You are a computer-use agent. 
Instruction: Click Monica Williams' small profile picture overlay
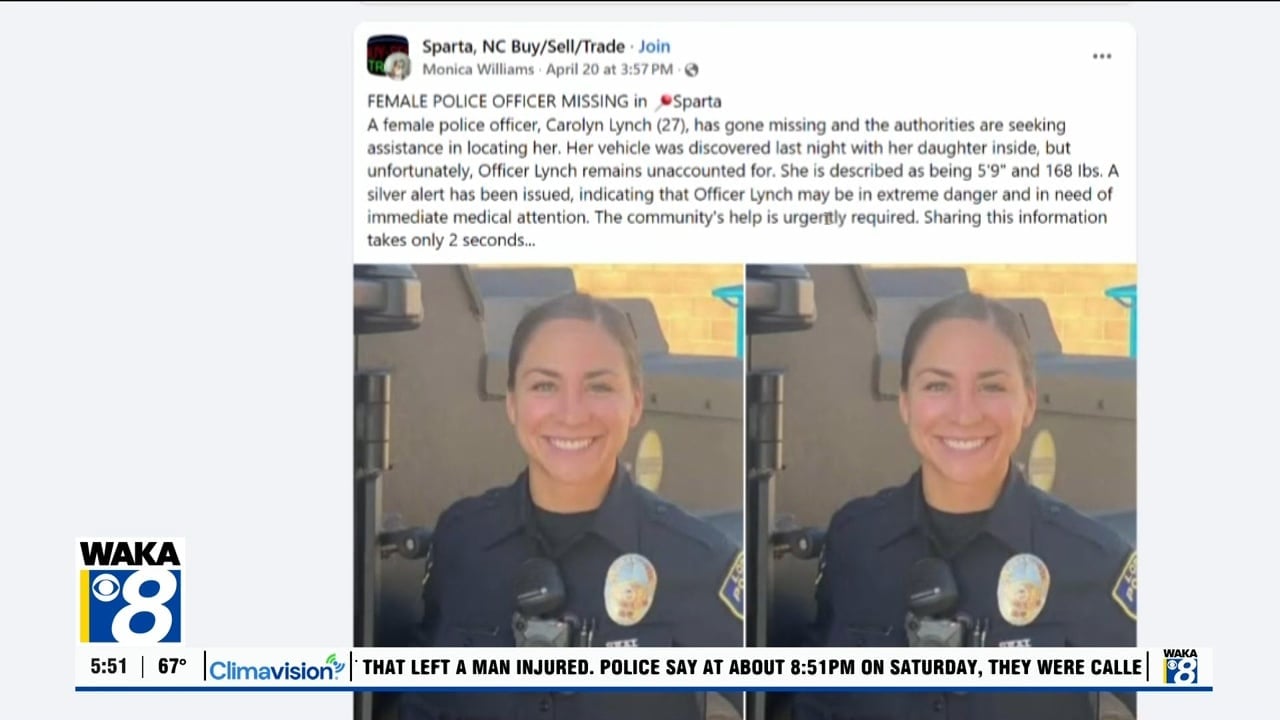(399, 67)
